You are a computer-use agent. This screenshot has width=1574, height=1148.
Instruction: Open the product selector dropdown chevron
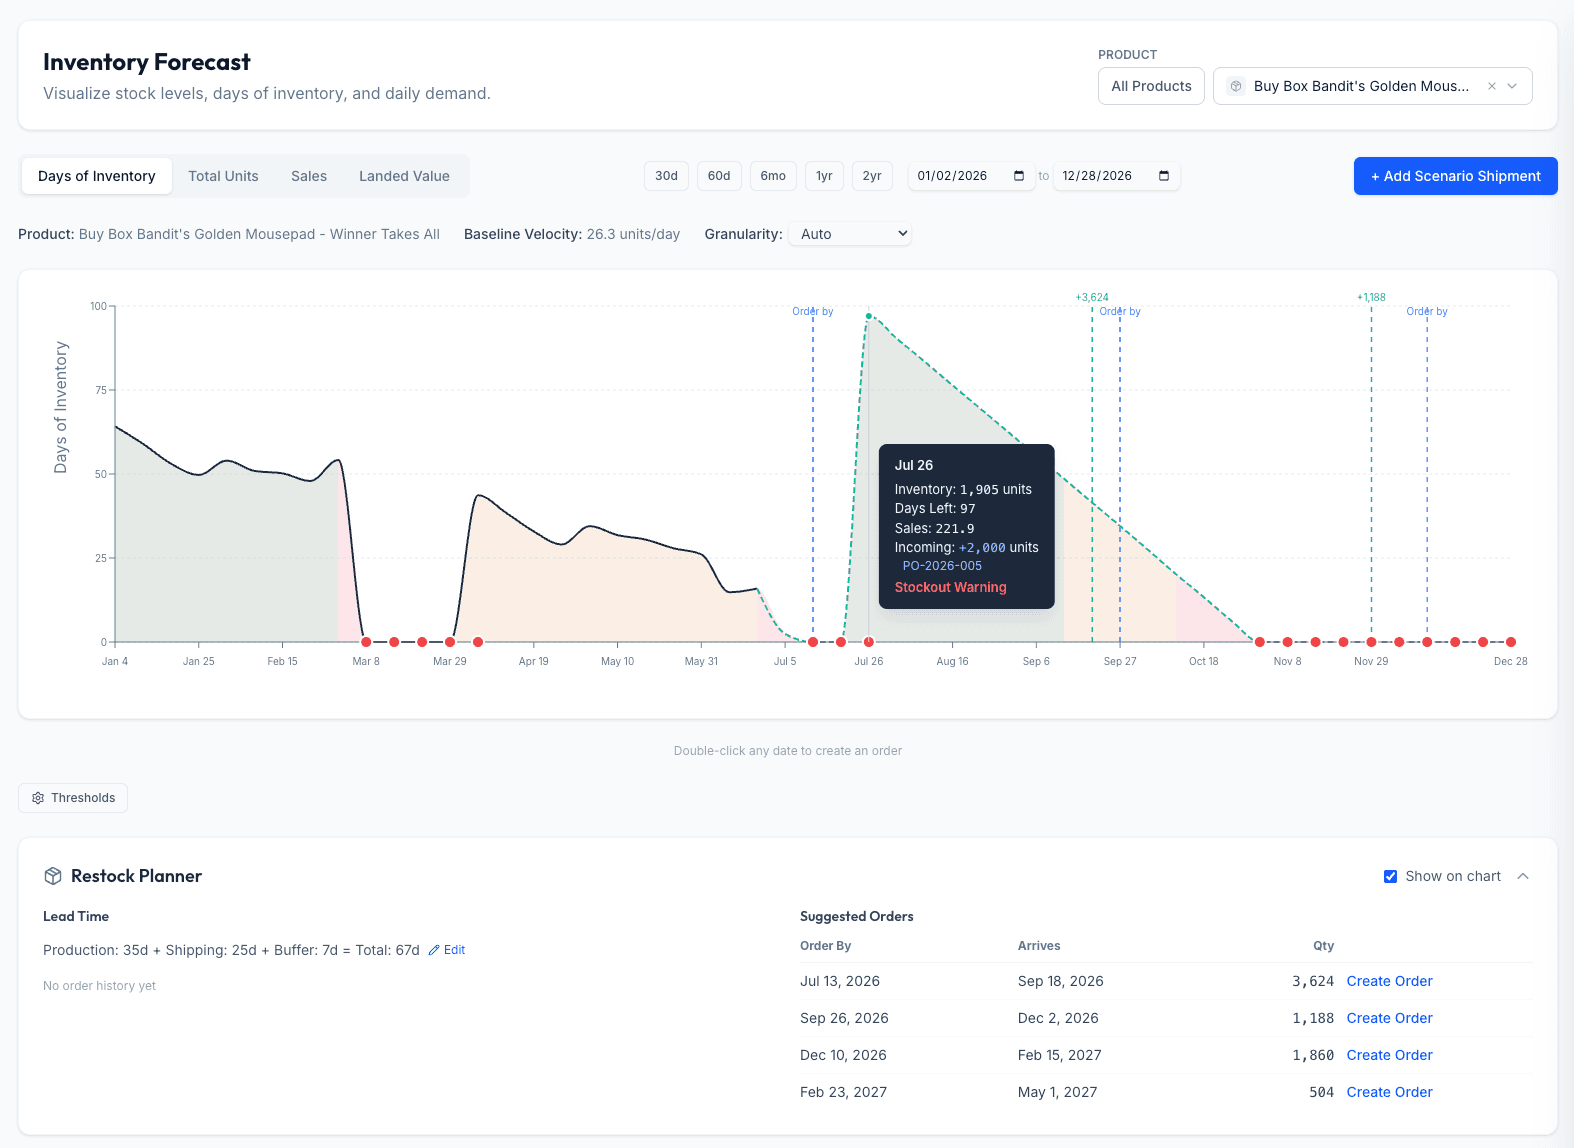pos(1512,86)
